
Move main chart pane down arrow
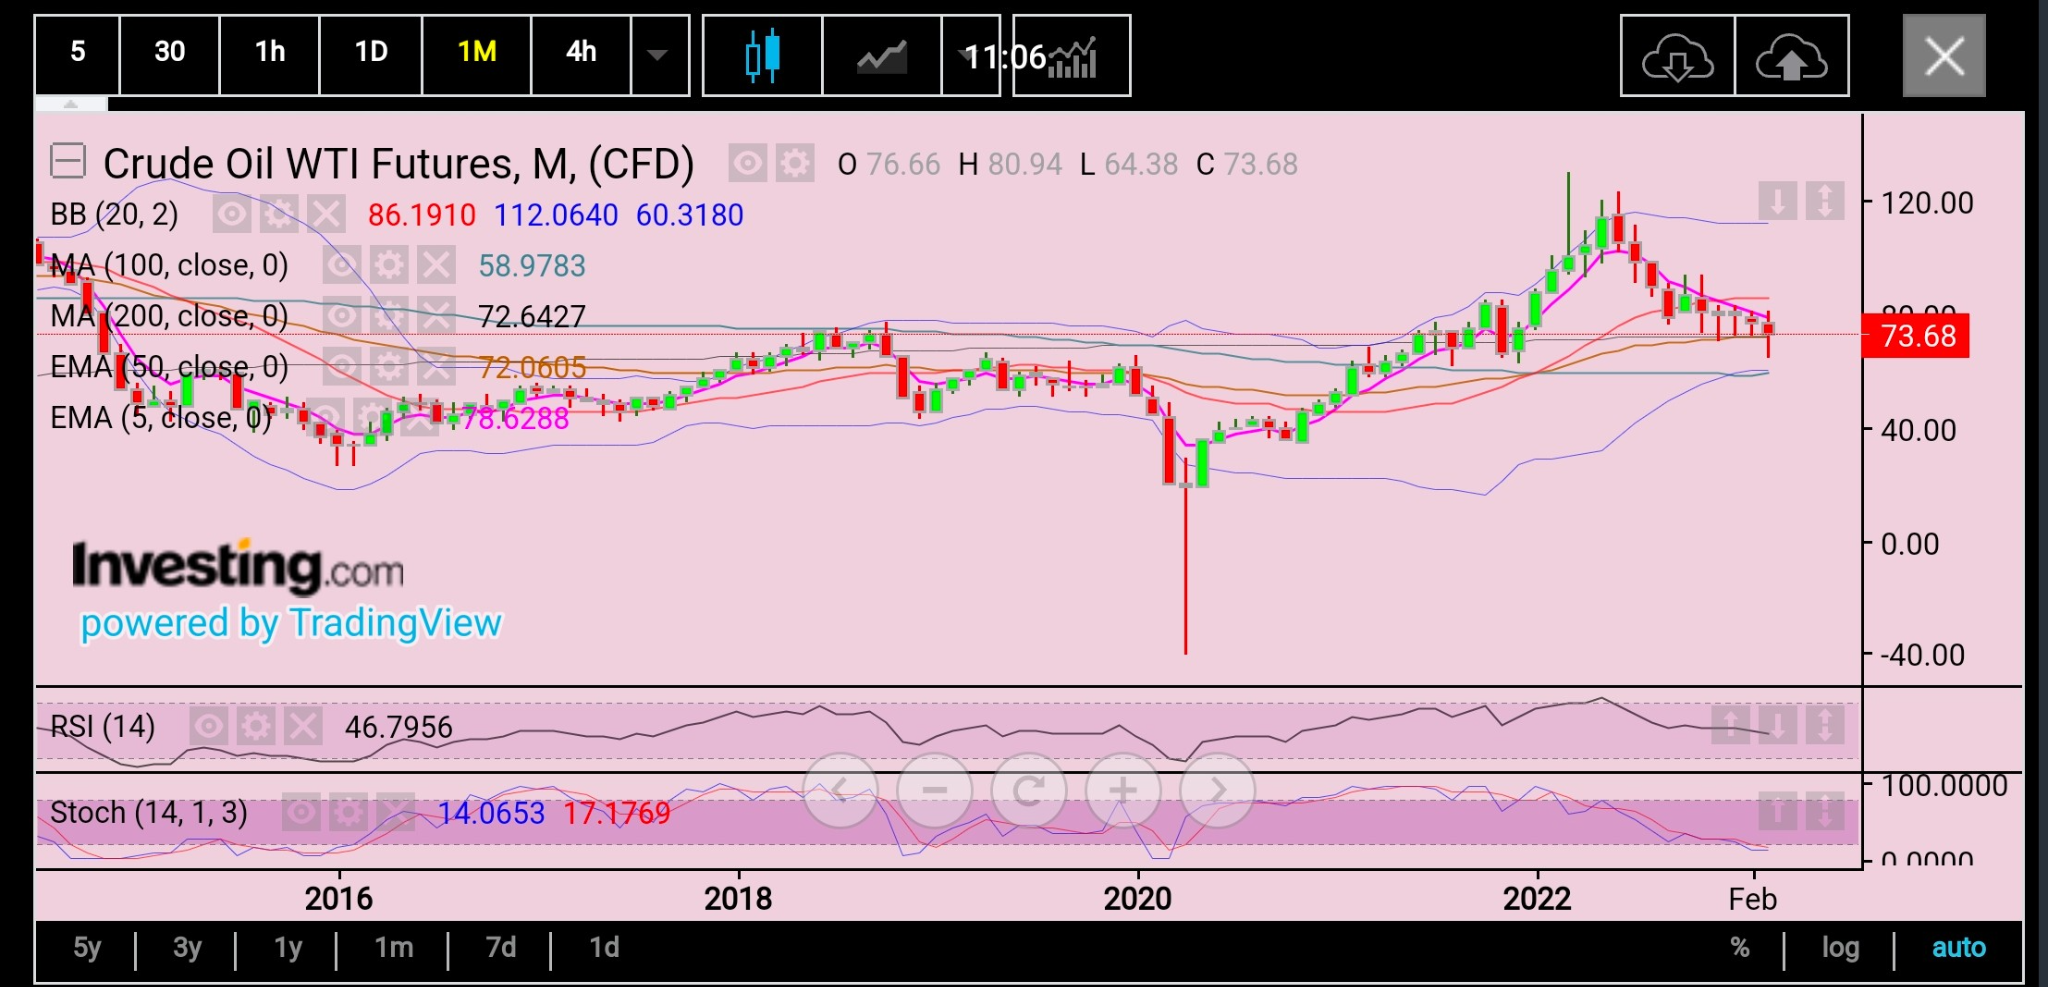coord(1777,201)
